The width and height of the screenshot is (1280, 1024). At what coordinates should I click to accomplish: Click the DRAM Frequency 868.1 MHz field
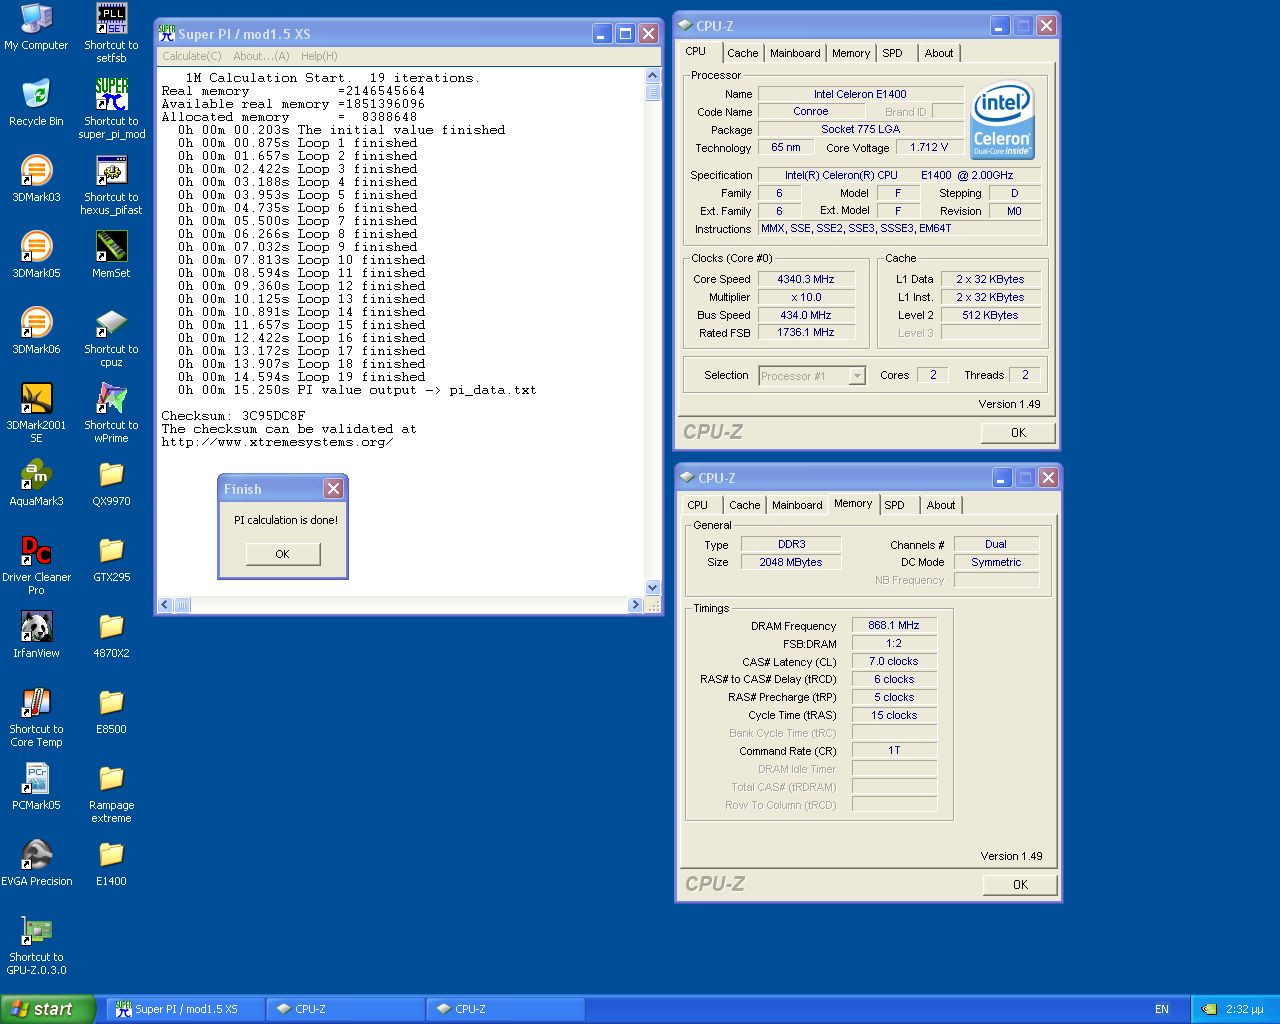coord(894,625)
